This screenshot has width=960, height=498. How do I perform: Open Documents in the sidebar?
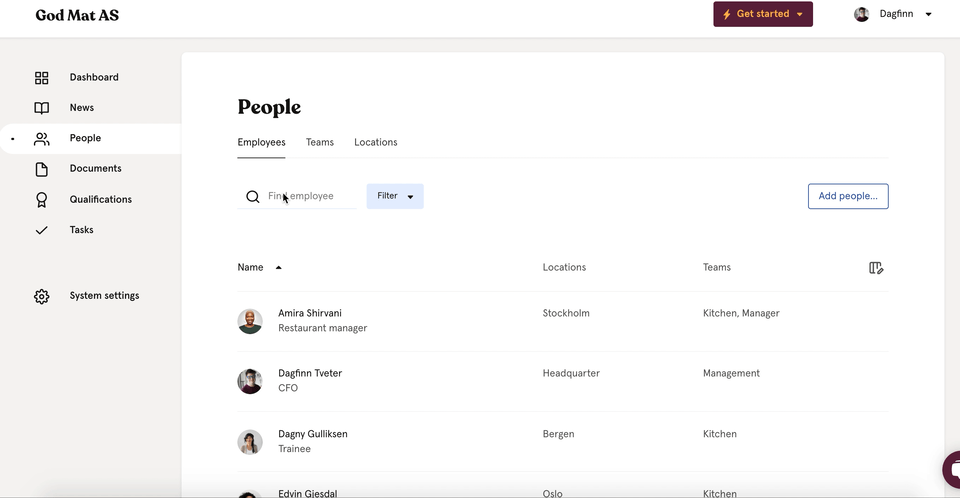coord(96,168)
